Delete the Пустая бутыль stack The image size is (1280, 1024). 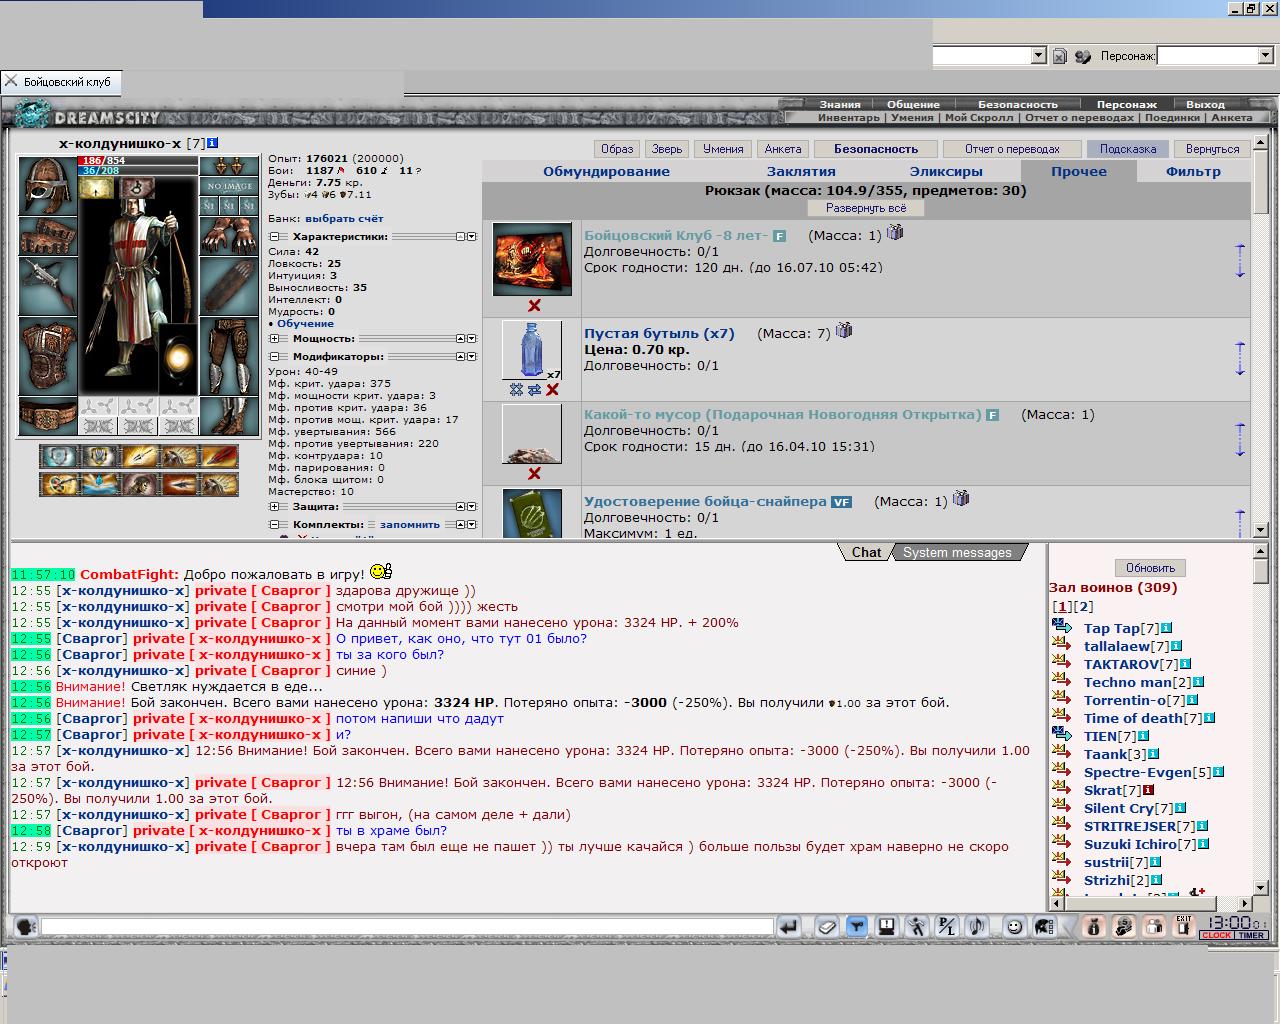(552, 390)
